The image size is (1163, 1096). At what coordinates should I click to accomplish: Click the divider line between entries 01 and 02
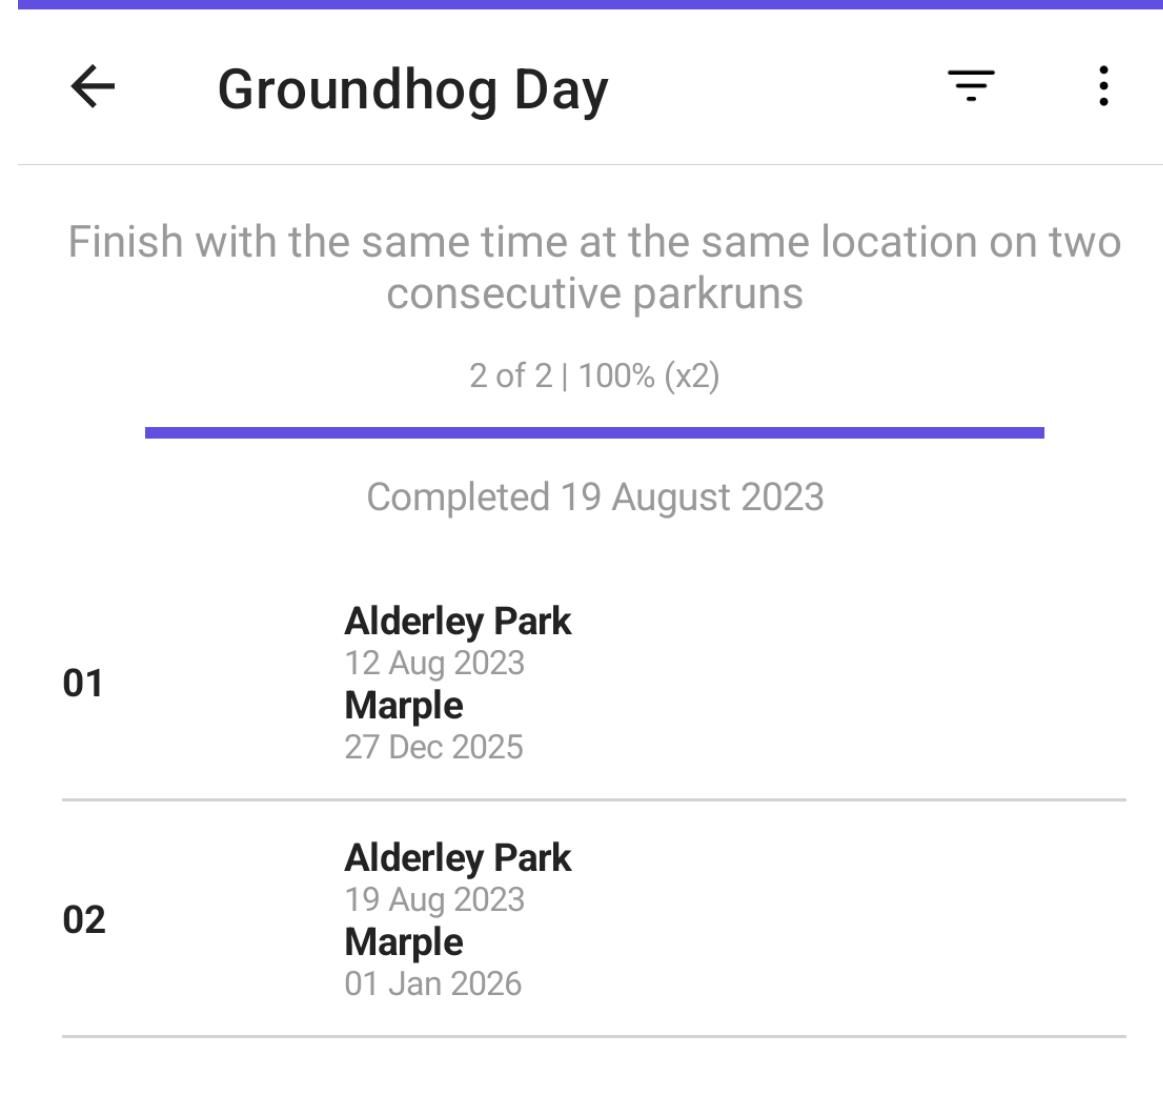tap(594, 800)
